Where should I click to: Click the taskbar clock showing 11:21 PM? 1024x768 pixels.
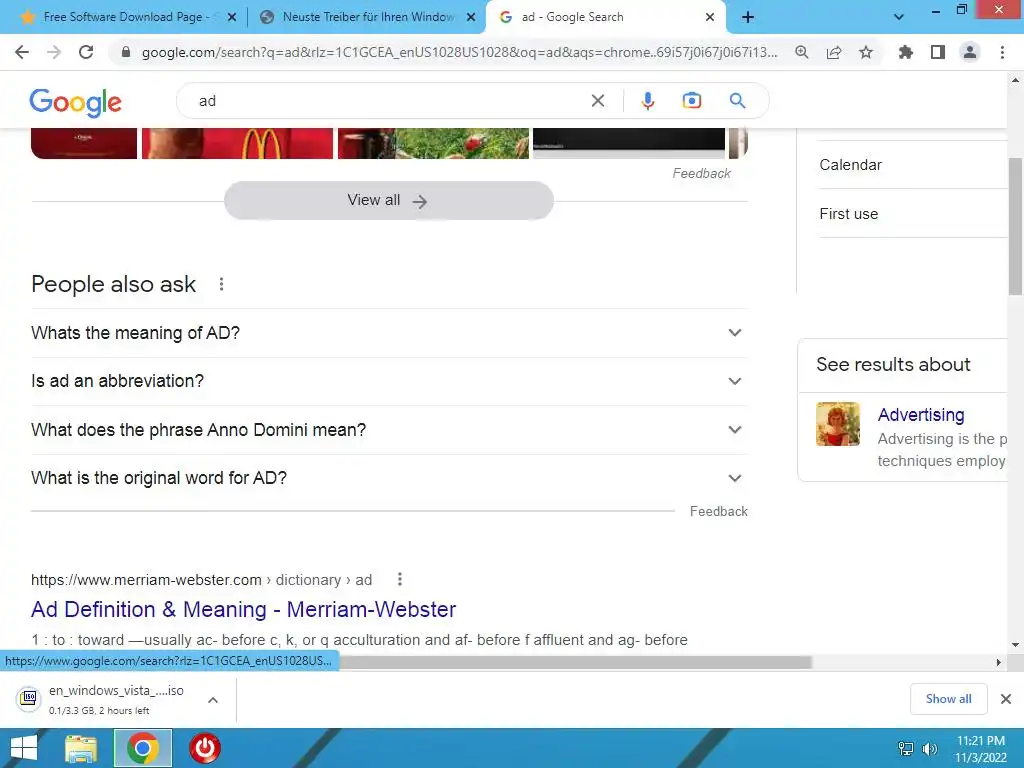click(980, 749)
